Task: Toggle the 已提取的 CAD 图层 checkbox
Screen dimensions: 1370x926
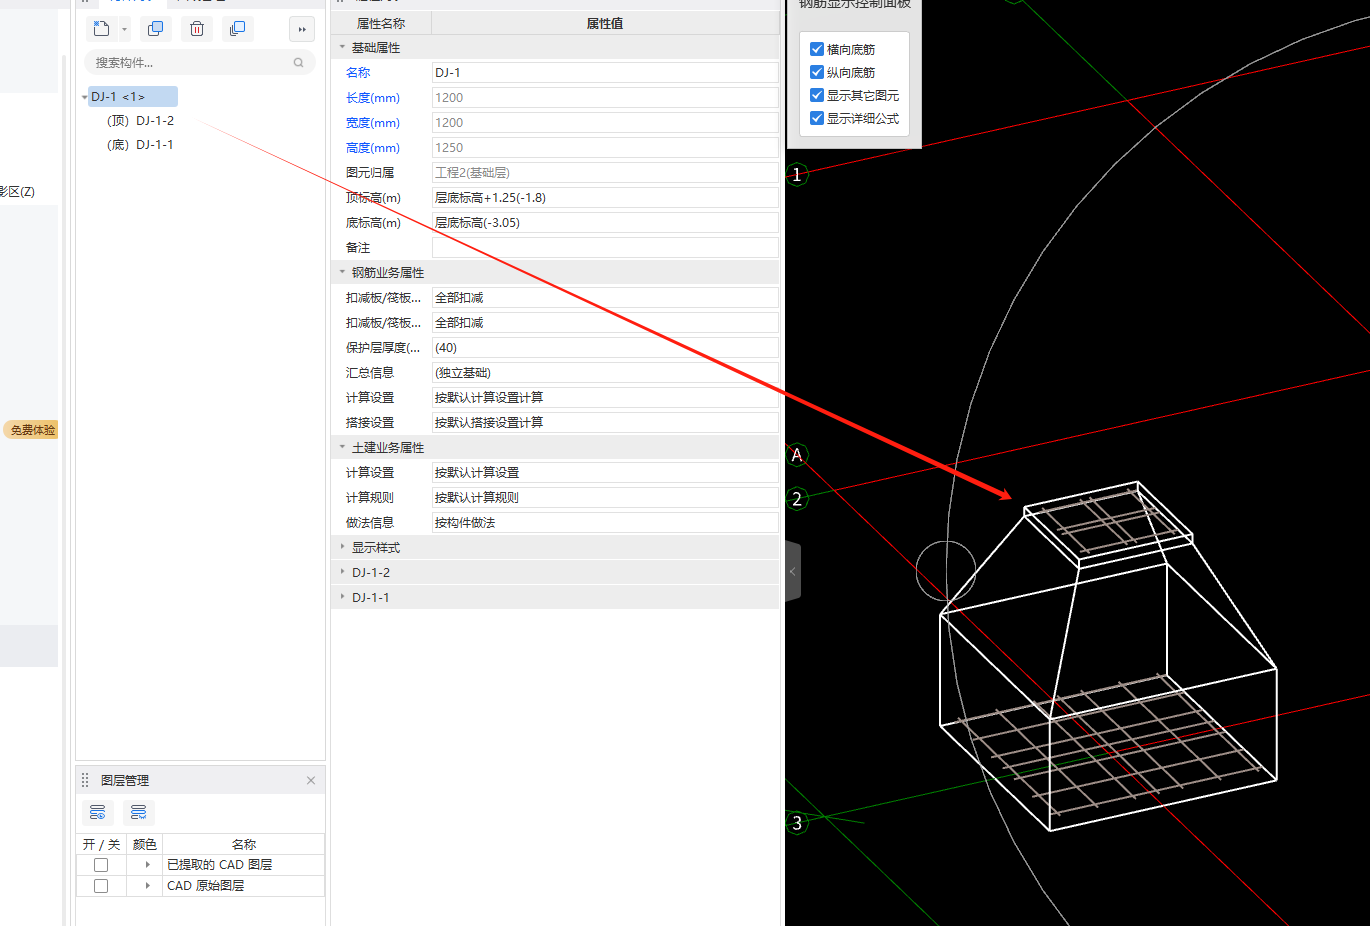Action: point(101,865)
